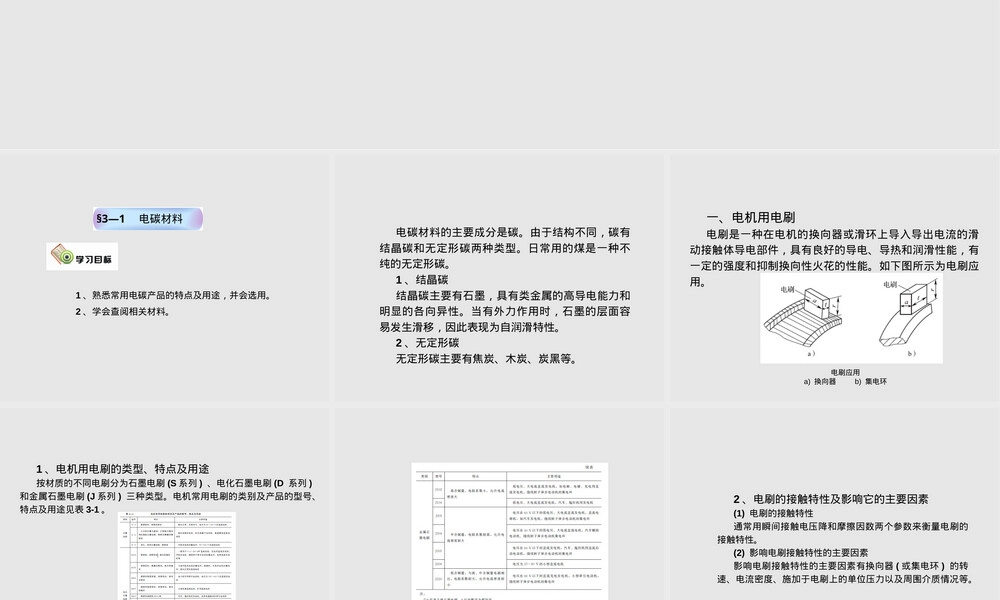Click caption label 'b) 集电环'

tap(871, 381)
